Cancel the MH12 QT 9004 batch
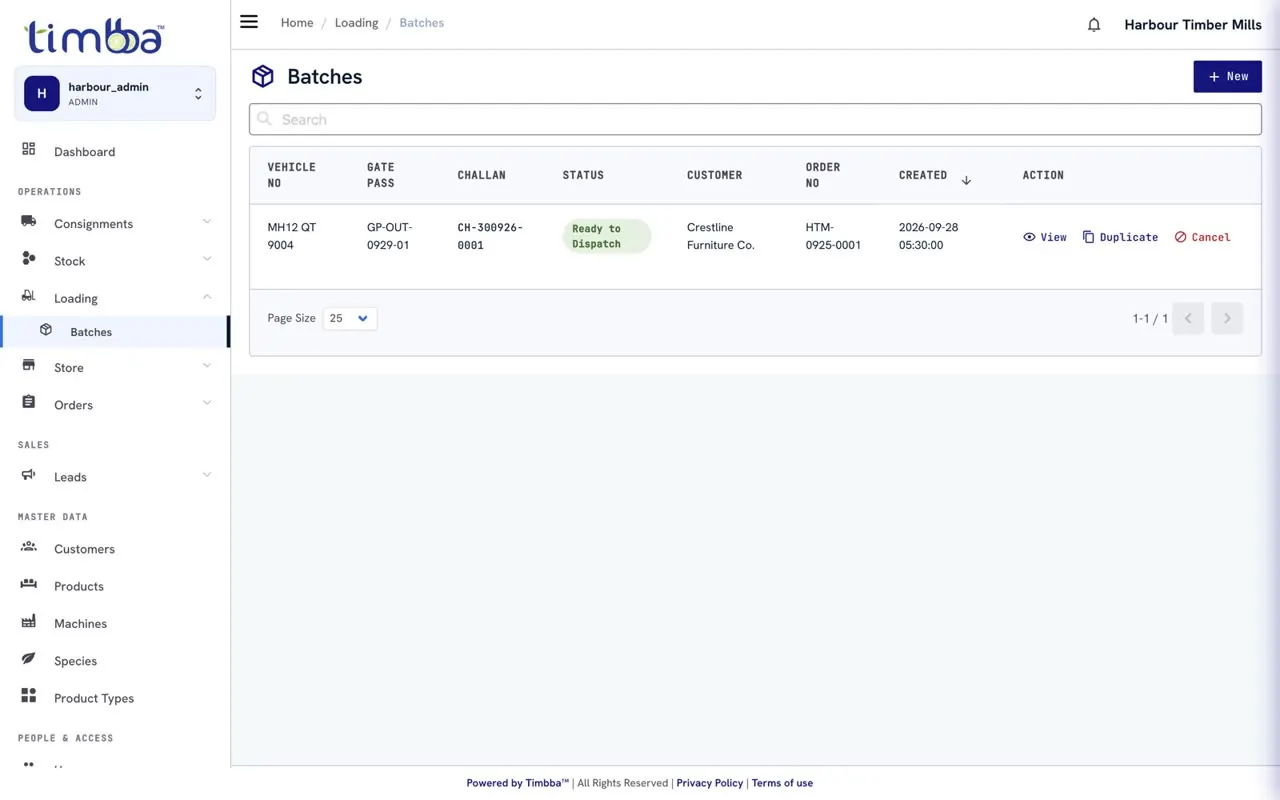Image resolution: width=1280 pixels, height=800 pixels. 1202,237
